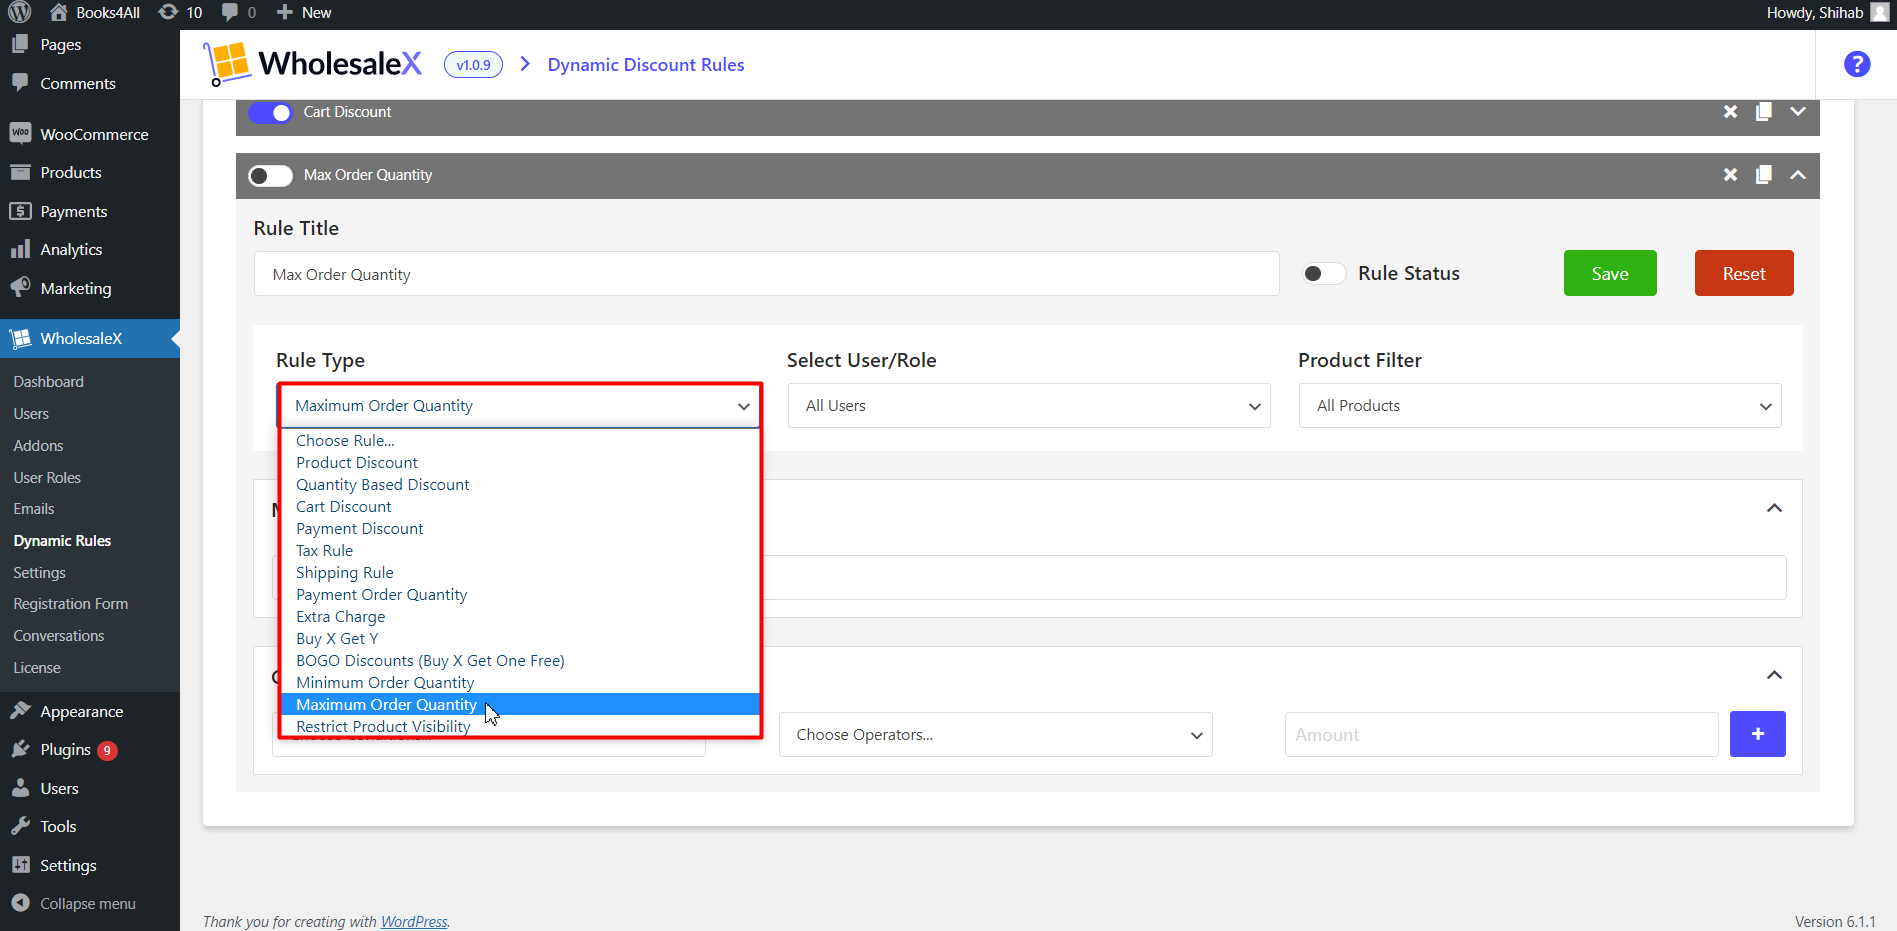Open the 10 pending updates icon
Image resolution: width=1897 pixels, height=931 pixels.
[x=181, y=12]
